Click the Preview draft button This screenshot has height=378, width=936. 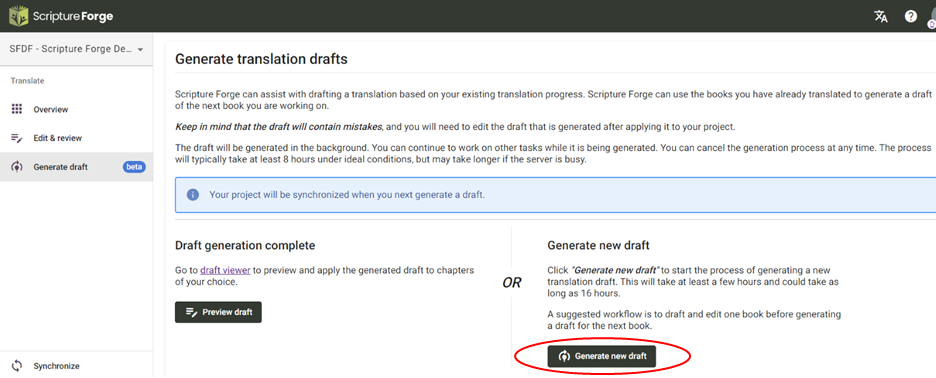coord(218,312)
